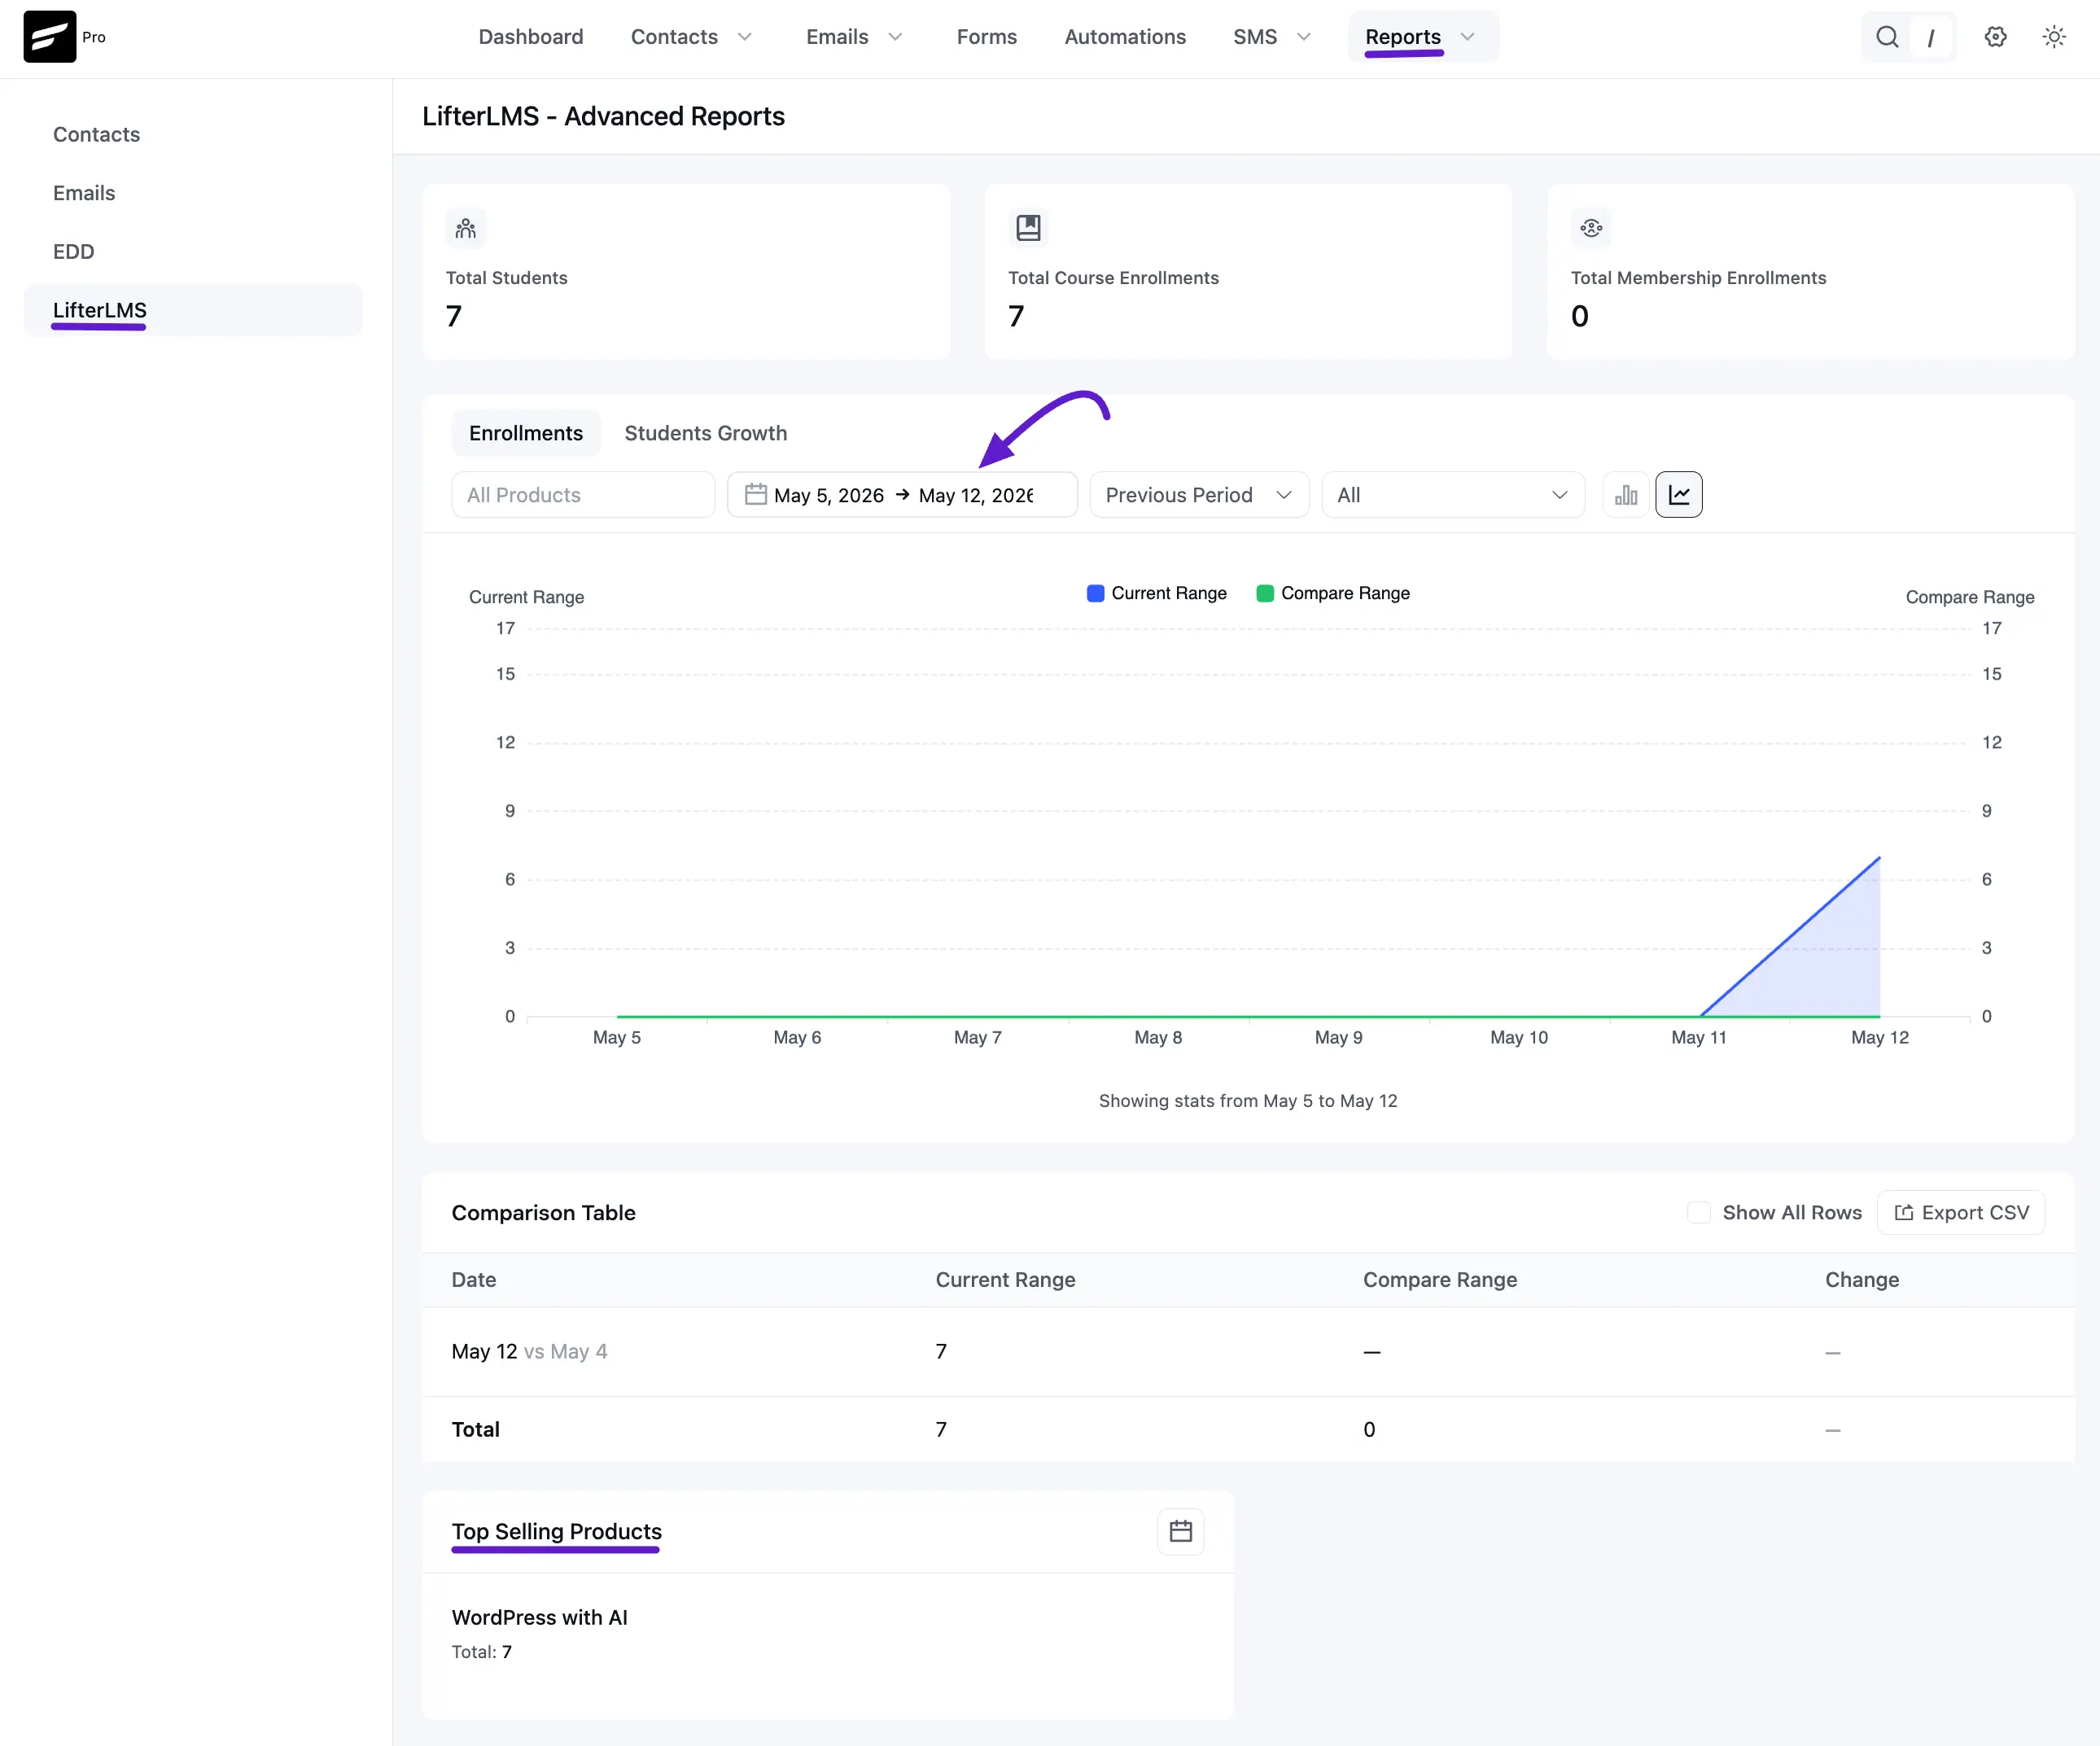Image resolution: width=2100 pixels, height=1746 pixels.
Task: Click the Total Course Enrollments book icon
Action: click(x=1028, y=229)
